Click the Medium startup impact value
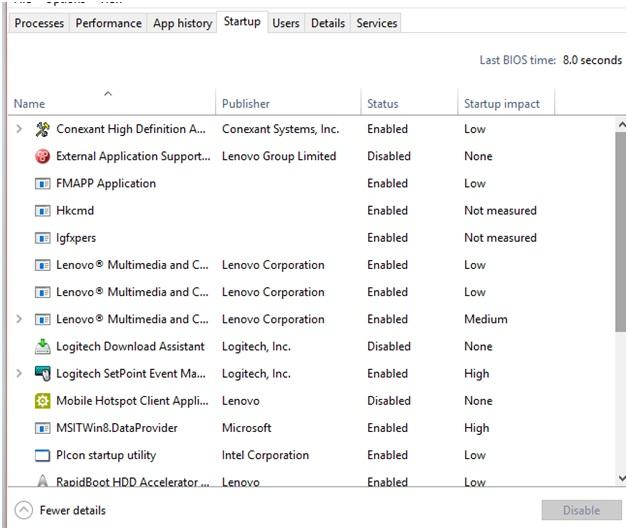628x530 pixels. click(485, 319)
